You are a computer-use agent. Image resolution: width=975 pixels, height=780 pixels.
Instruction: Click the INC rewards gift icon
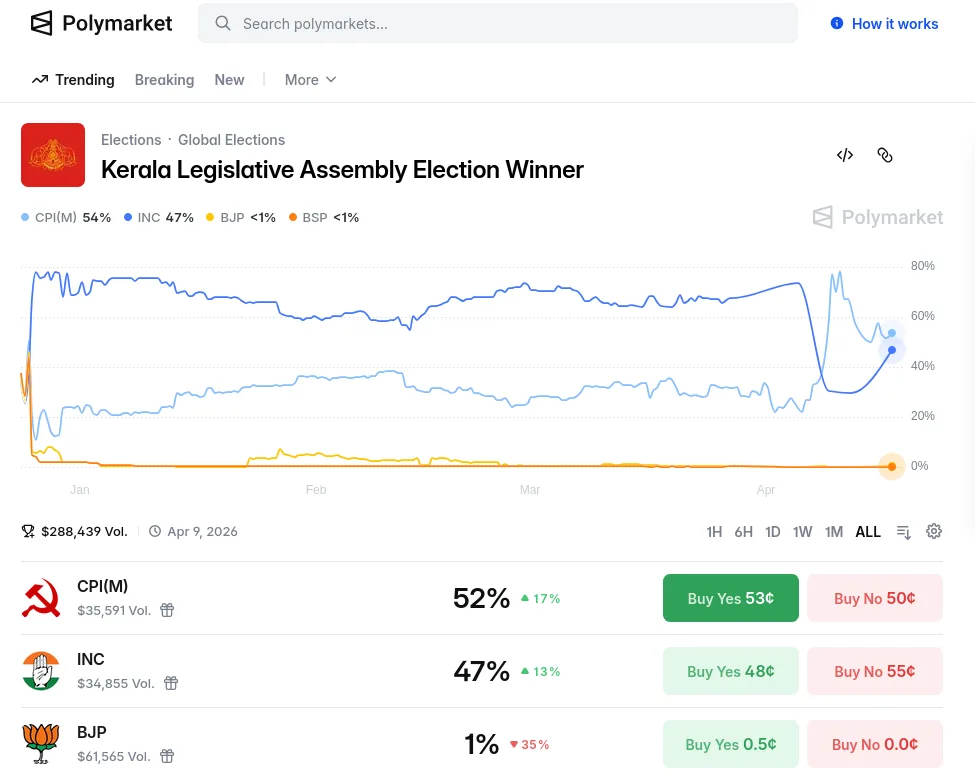click(x=171, y=683)
